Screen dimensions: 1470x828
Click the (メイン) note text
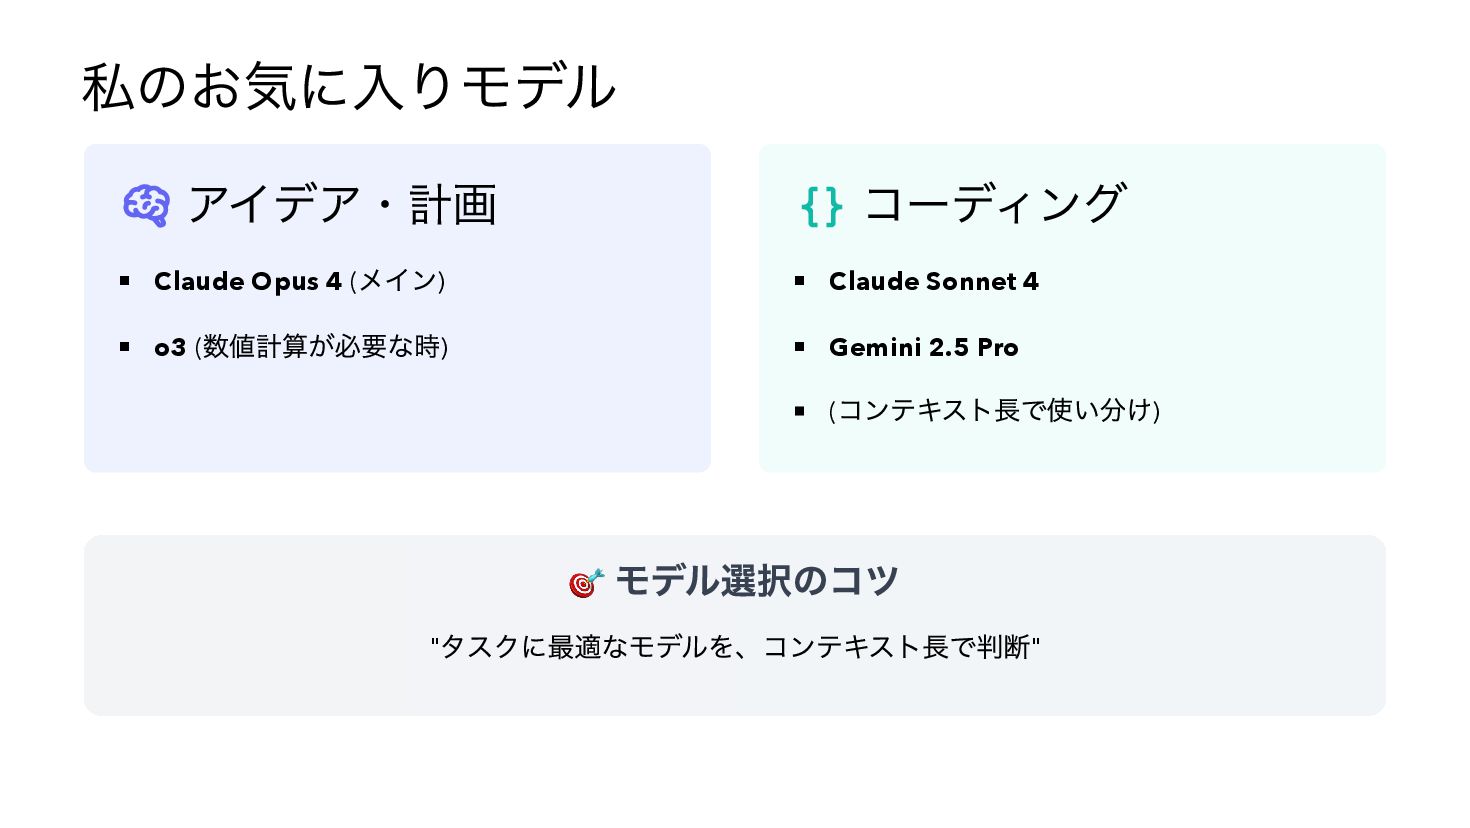click(397, 281)
